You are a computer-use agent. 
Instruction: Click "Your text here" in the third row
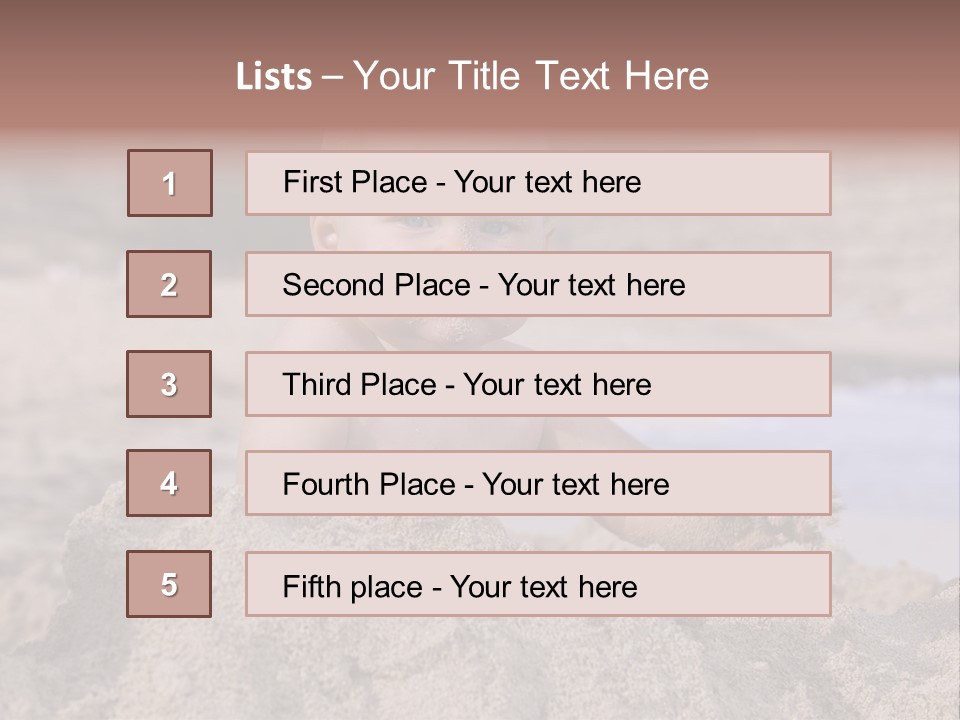tap(557, 385)
